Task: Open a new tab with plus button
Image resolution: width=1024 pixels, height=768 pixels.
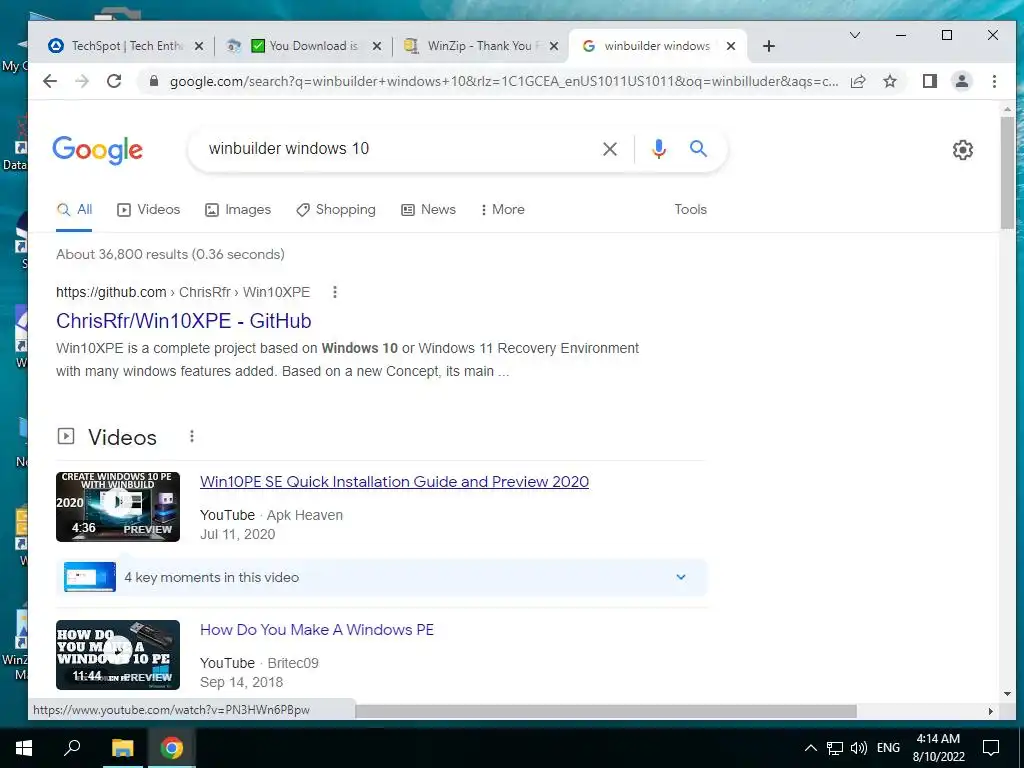Action: [769, 46]
